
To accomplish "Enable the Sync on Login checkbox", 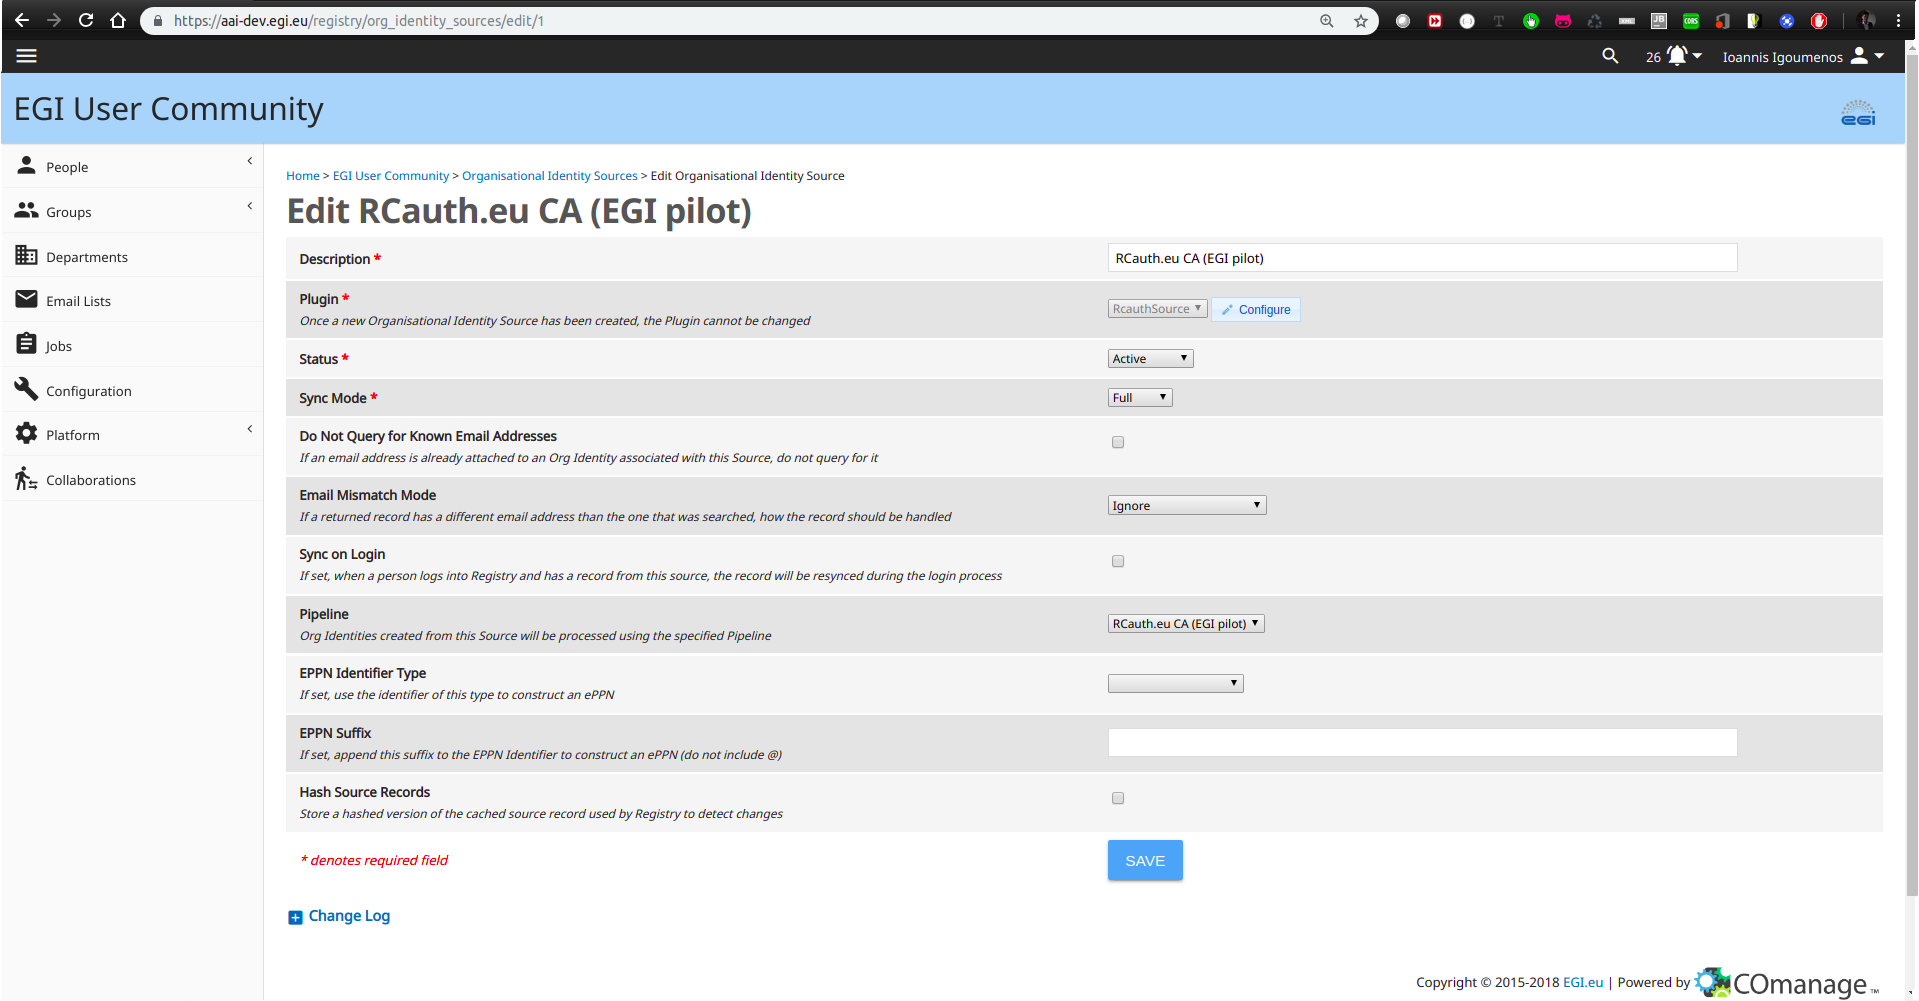I will point(1118,561).
